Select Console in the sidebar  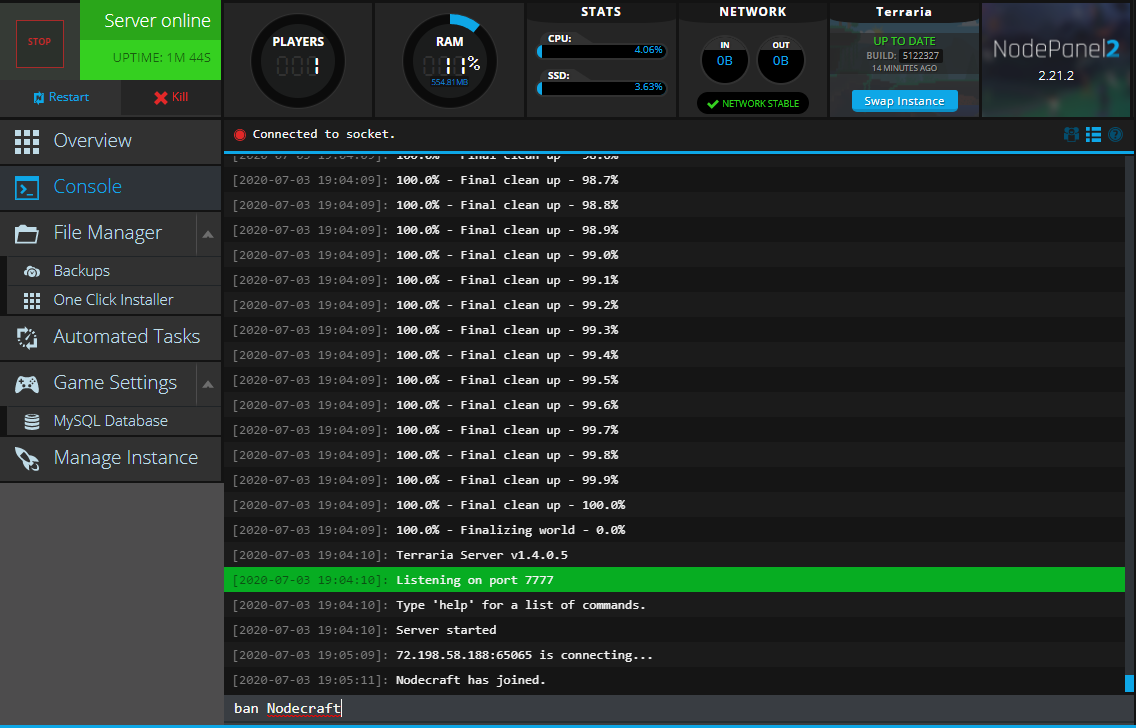(x=87, y=187)
